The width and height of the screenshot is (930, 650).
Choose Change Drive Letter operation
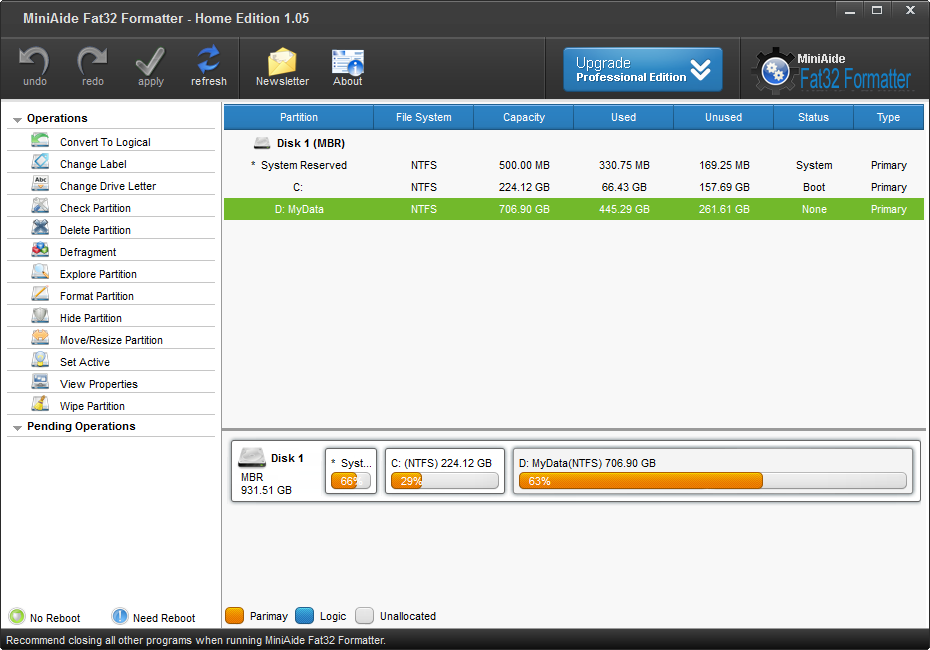click(111, 185)
